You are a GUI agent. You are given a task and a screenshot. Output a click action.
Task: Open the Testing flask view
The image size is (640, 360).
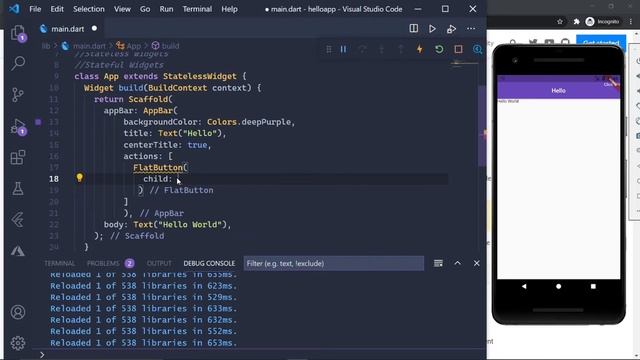click(x=18, y=189)
